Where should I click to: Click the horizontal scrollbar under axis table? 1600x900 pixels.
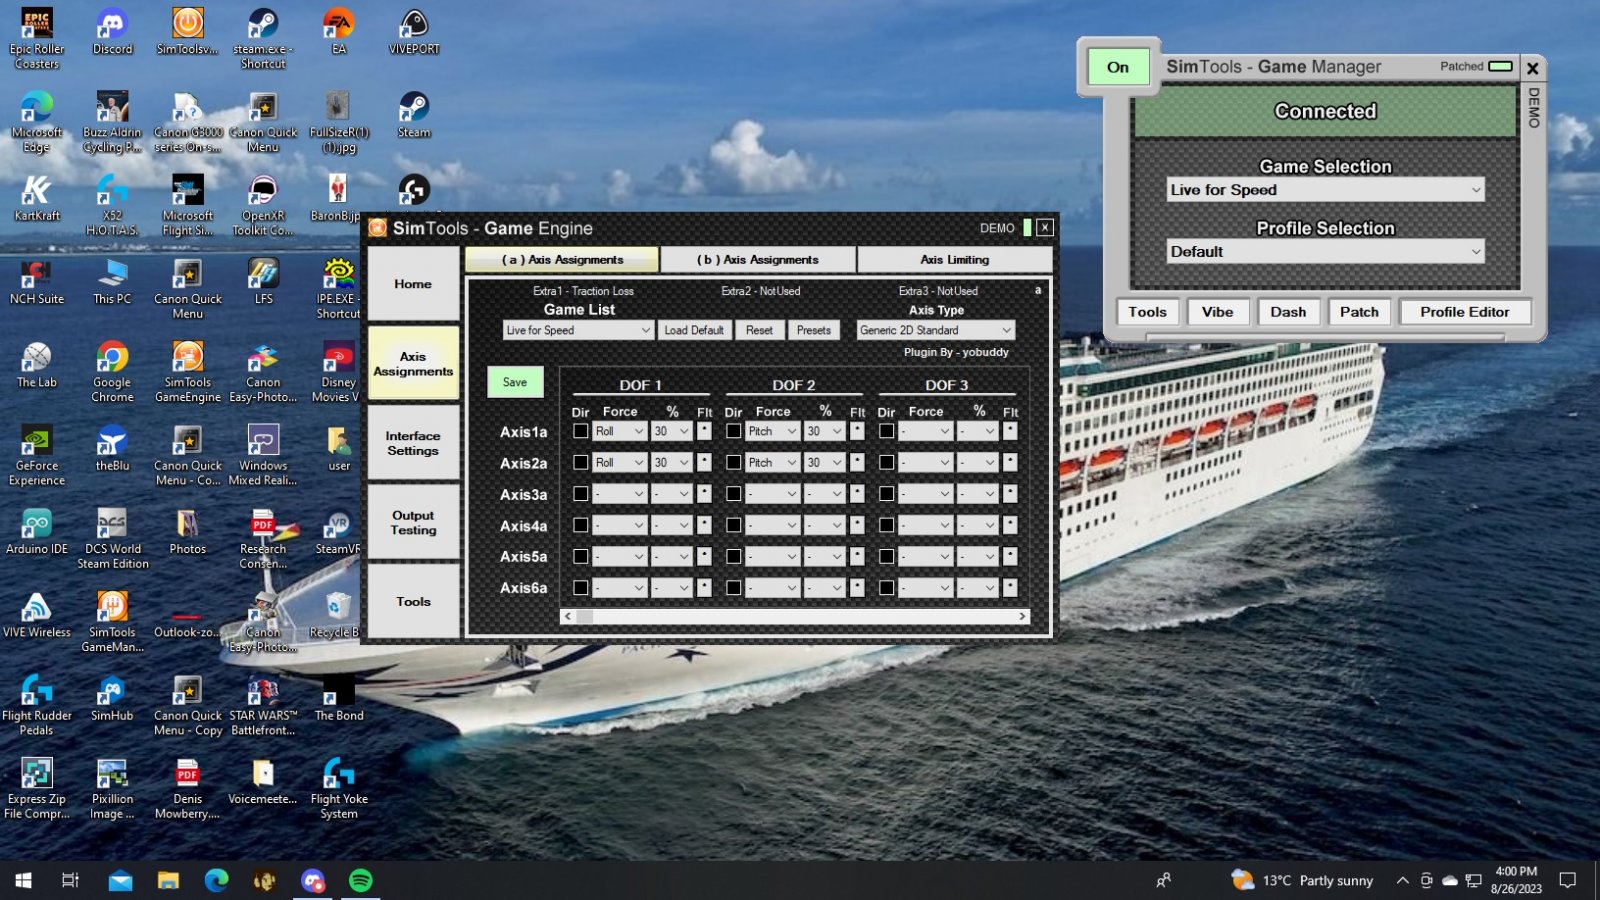click(795, 616)
